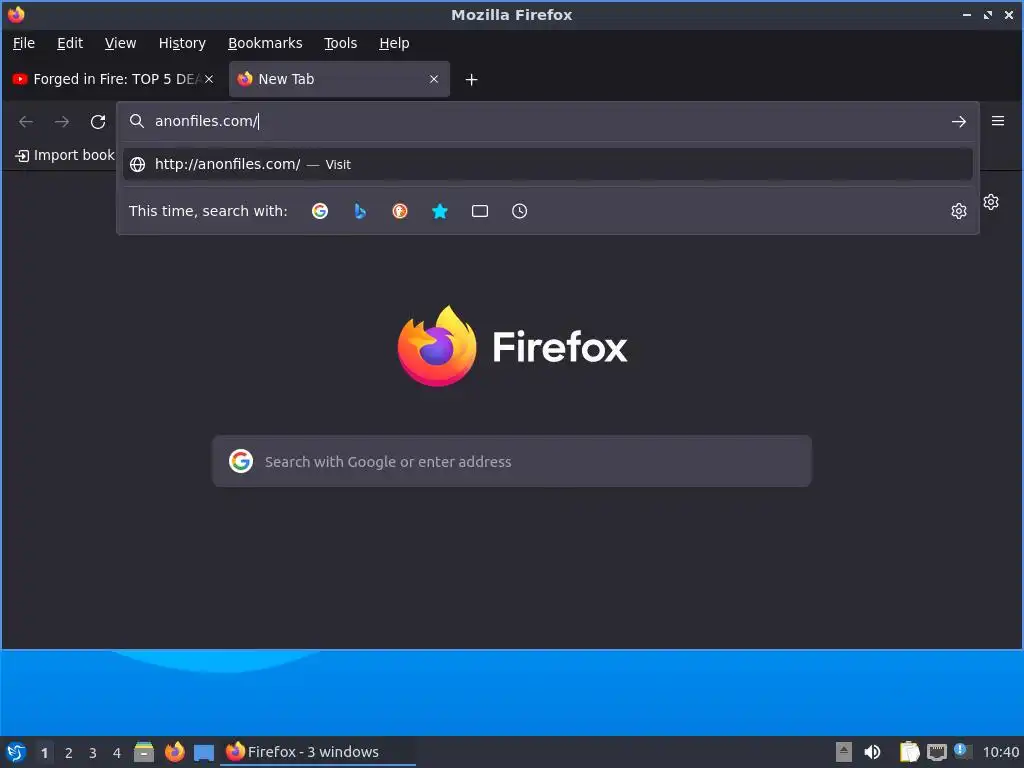The height and width of the screenshot is (768, 1024).
Task: Go back one page
Action: [x=26, y=121]
